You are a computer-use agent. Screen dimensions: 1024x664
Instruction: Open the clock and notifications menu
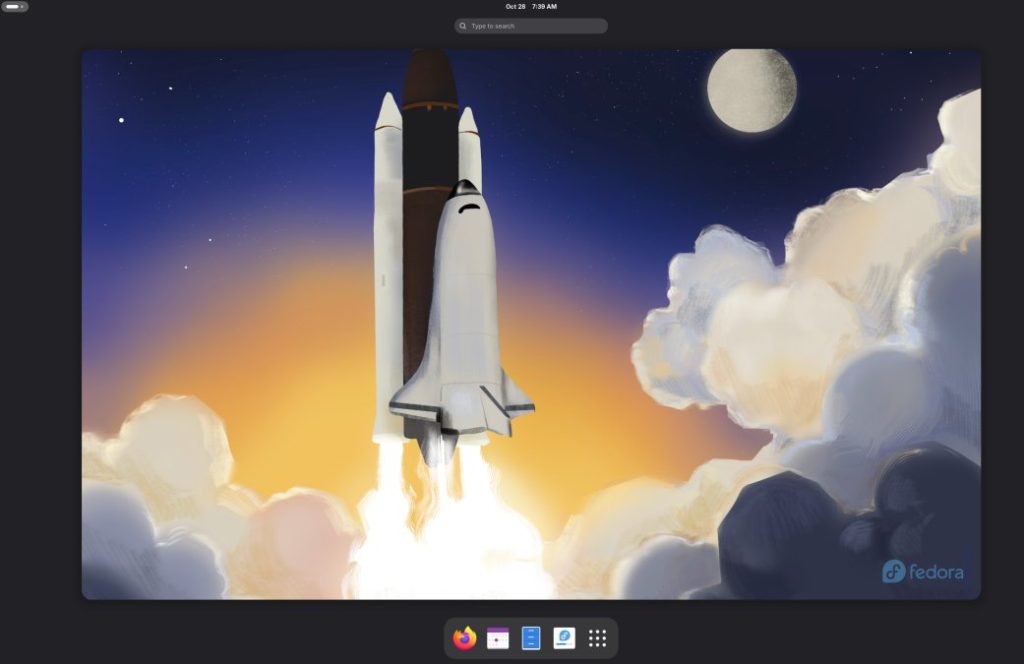click(x=531, y=7)
